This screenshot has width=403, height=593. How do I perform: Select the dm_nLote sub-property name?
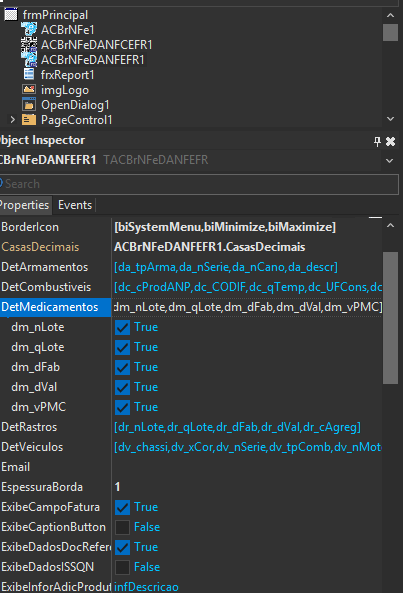coord(38,327)
